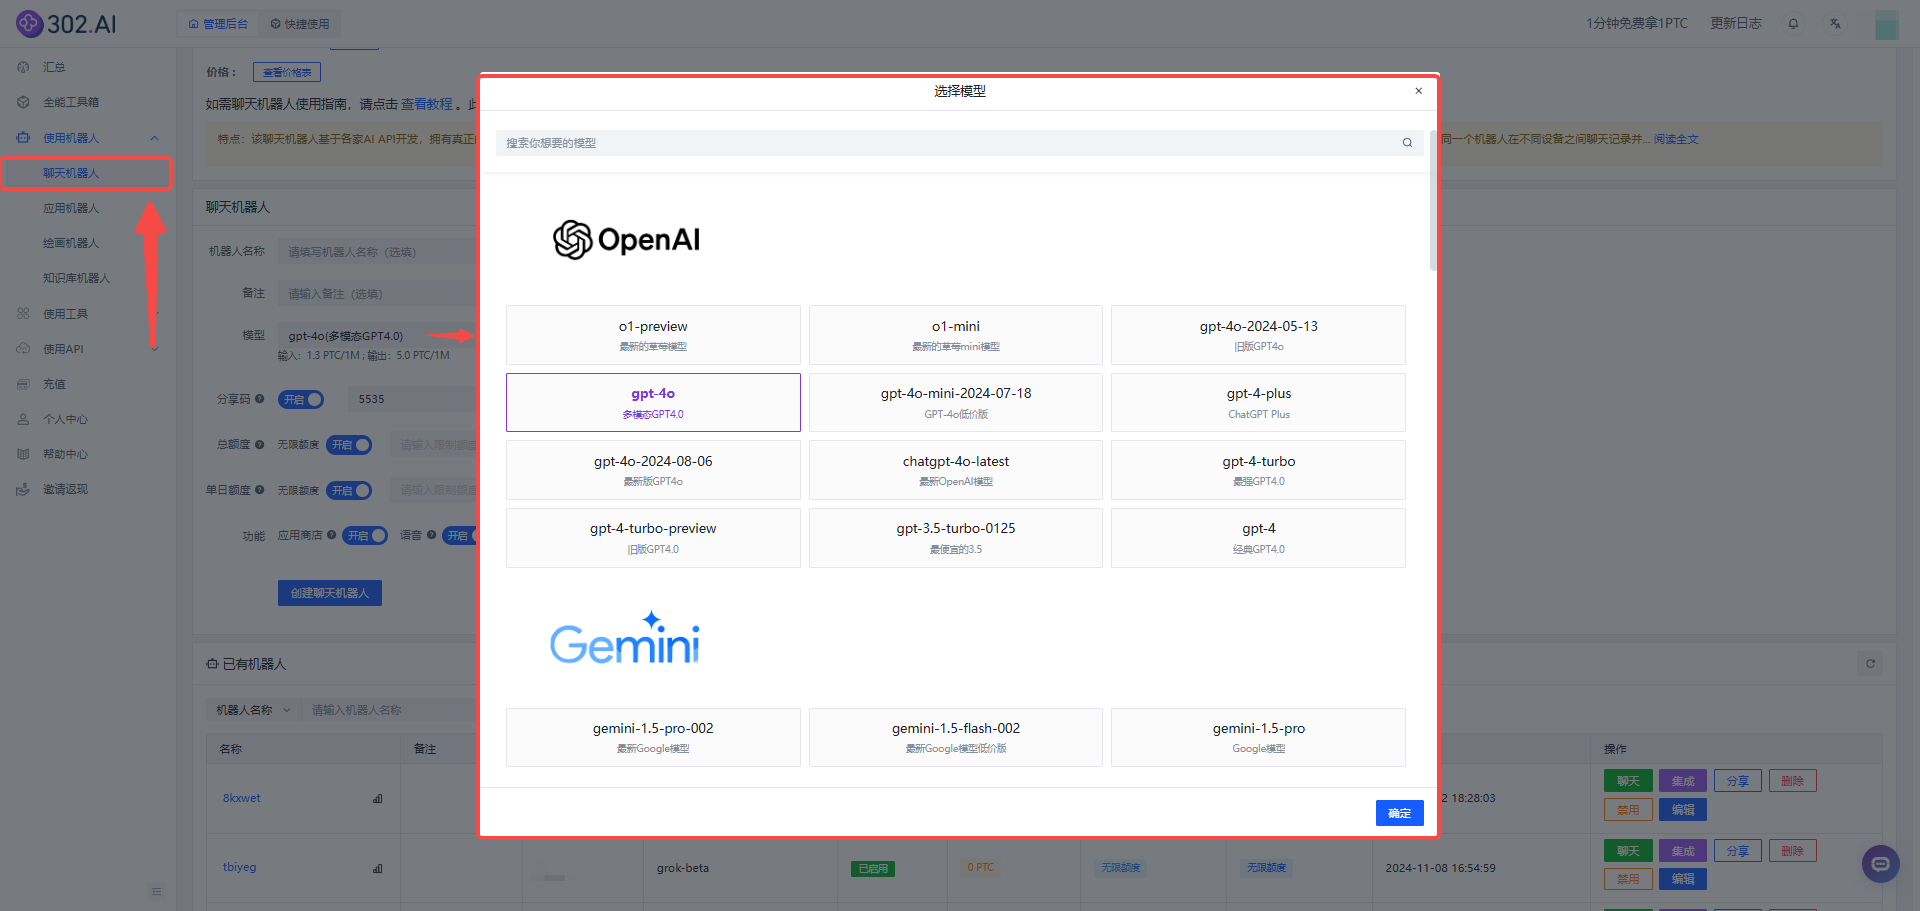Click the stats icon beside 8kxwet
This screenshot has width=1920, height=911.
377,798
